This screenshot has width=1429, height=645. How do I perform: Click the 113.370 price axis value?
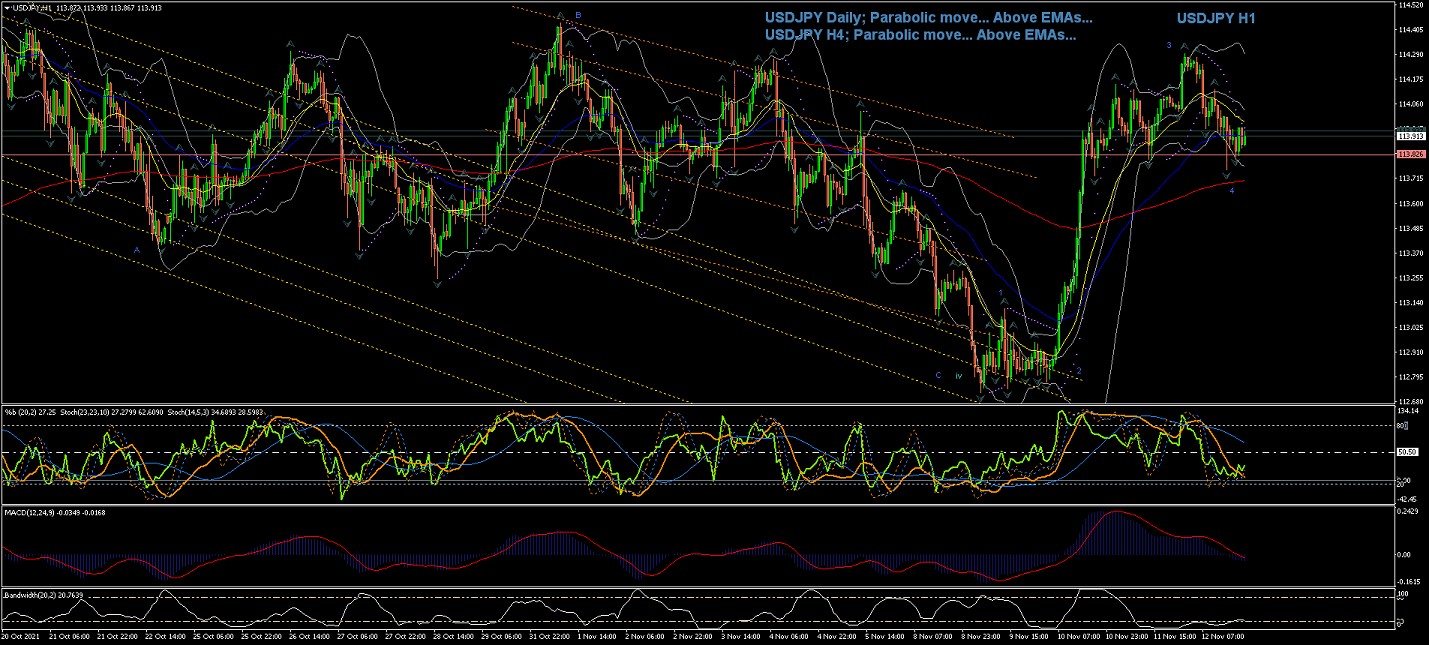point(1411,253)
